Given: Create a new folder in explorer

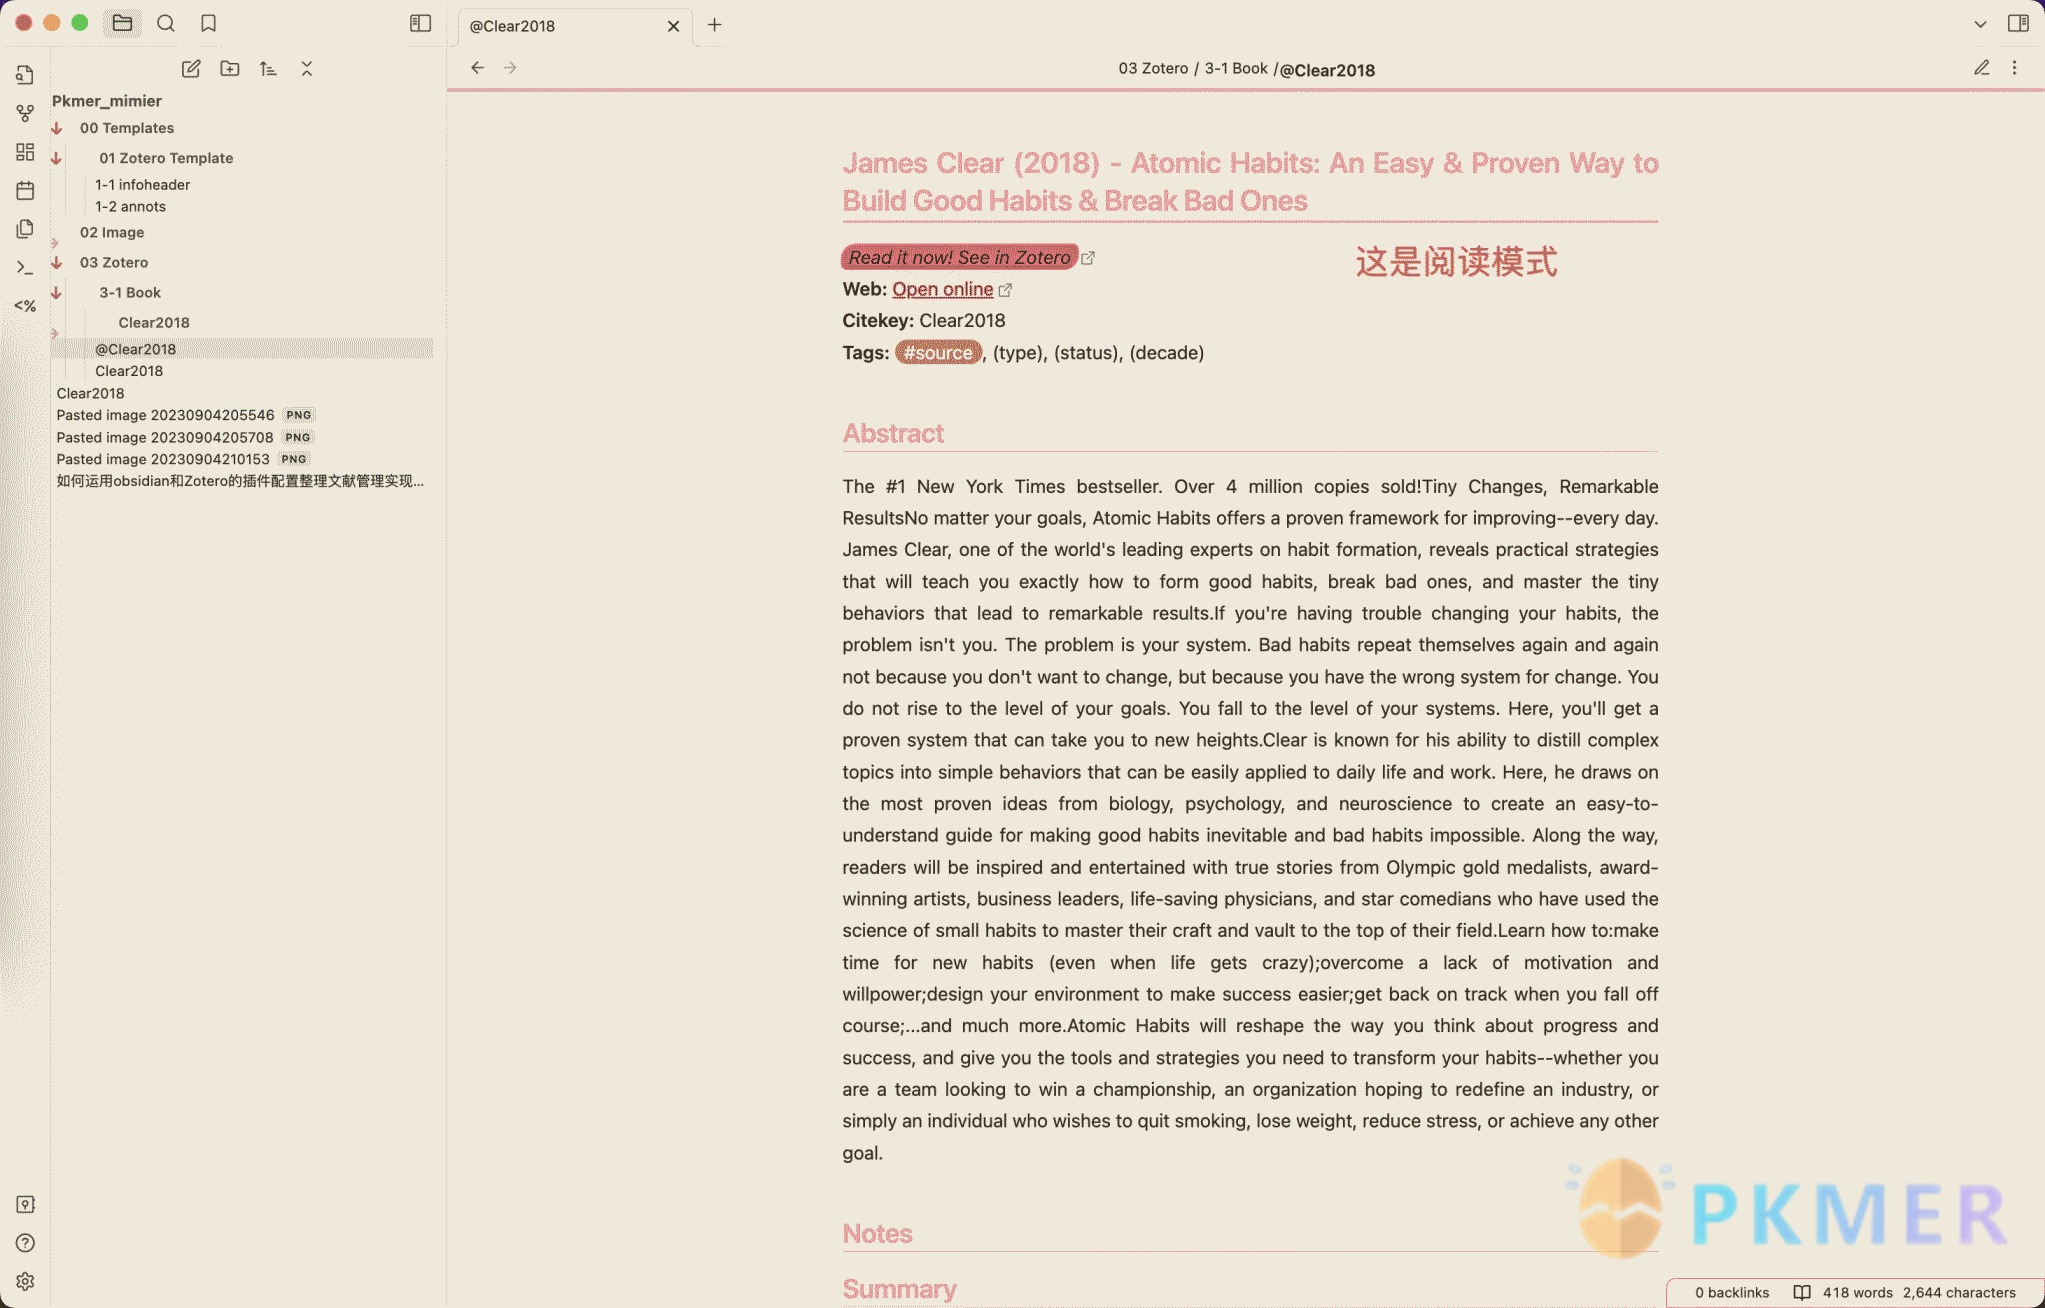Looking at the screenshot, I should pos(230,69).
